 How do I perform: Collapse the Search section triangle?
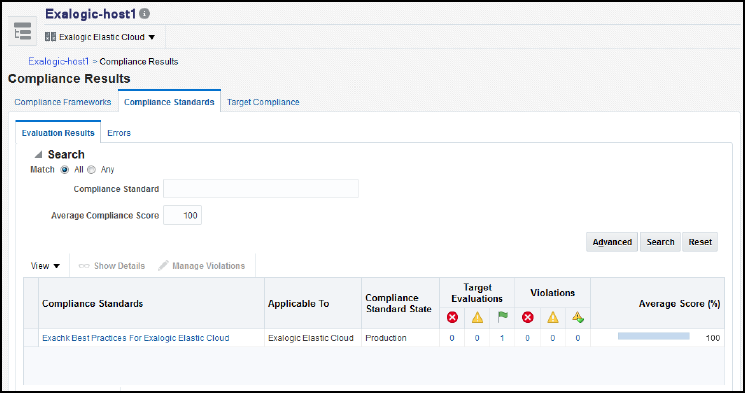click(x=38, y=154)
